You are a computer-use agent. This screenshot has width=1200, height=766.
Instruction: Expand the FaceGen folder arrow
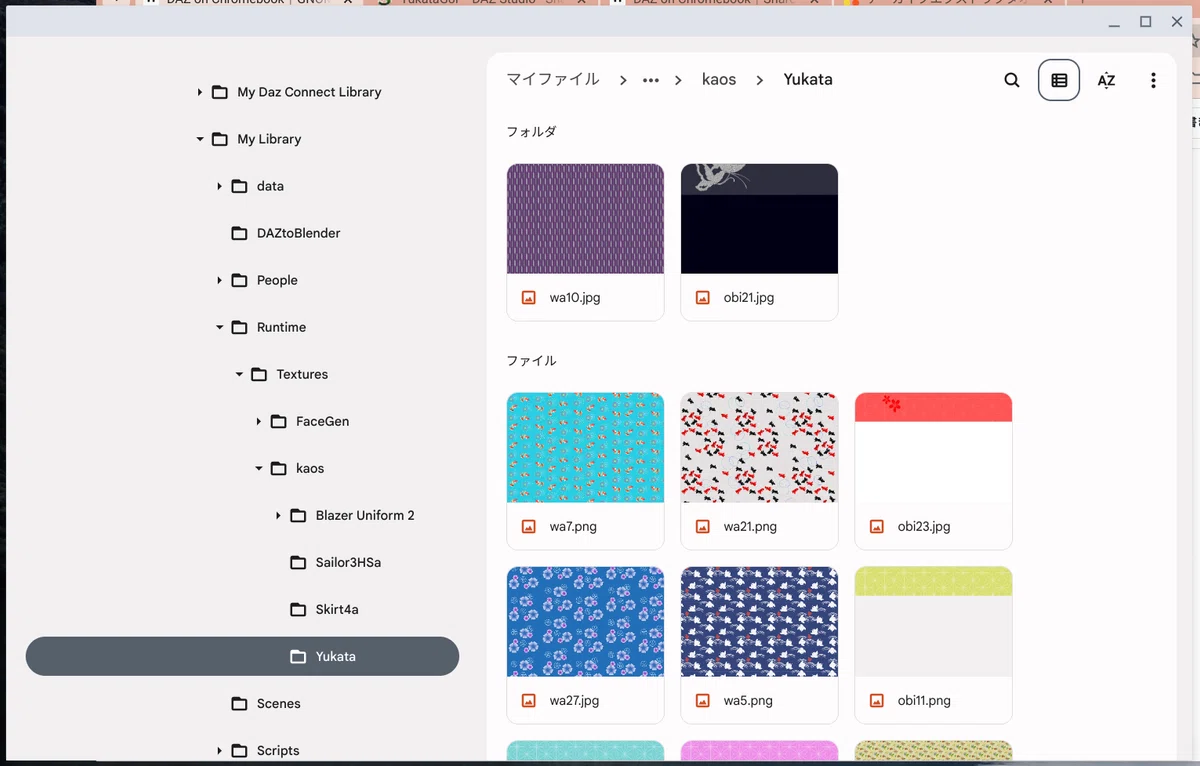click(x=258, y=421)
